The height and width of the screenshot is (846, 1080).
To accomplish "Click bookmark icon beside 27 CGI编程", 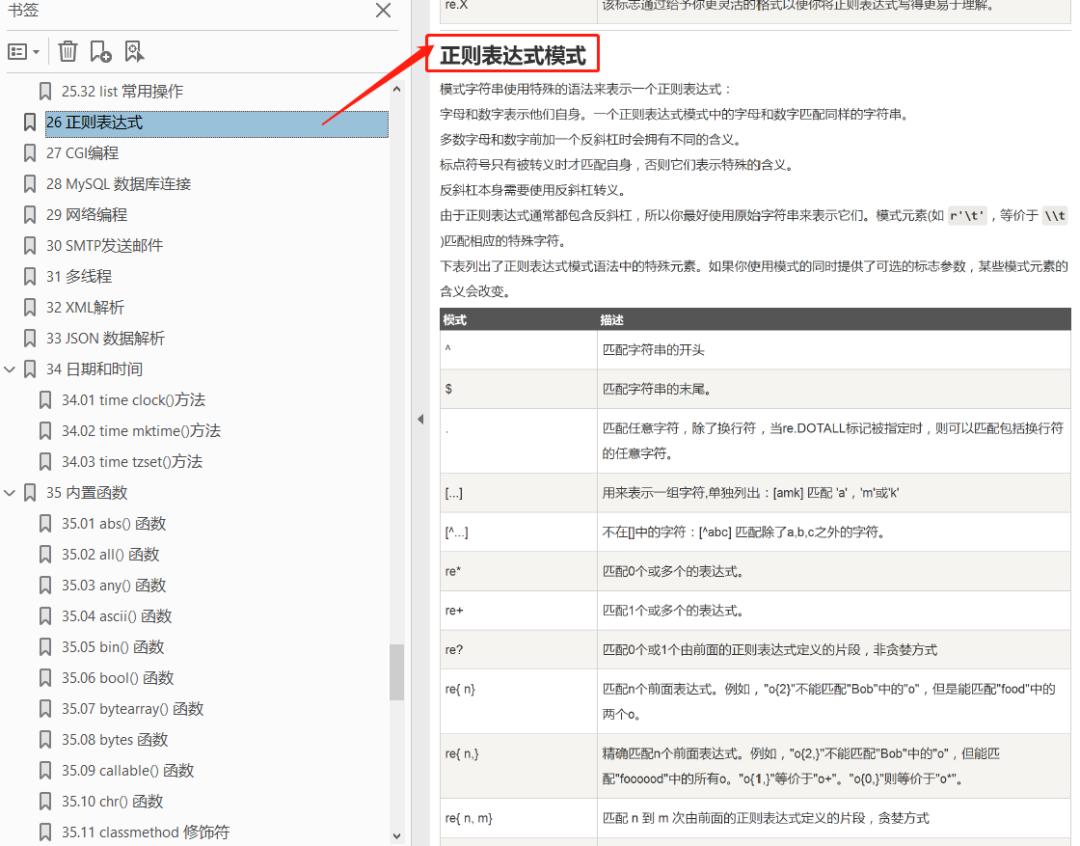I will click(x=30, y=153).
